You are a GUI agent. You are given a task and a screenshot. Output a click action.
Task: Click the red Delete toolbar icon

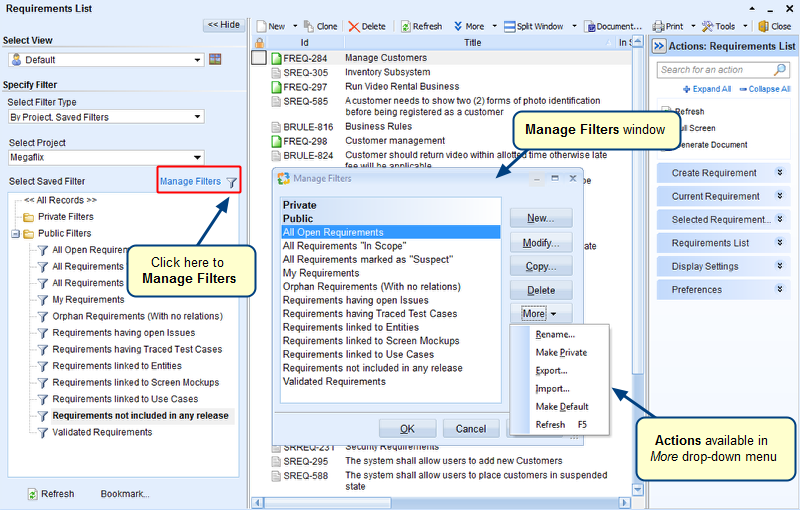354,26
